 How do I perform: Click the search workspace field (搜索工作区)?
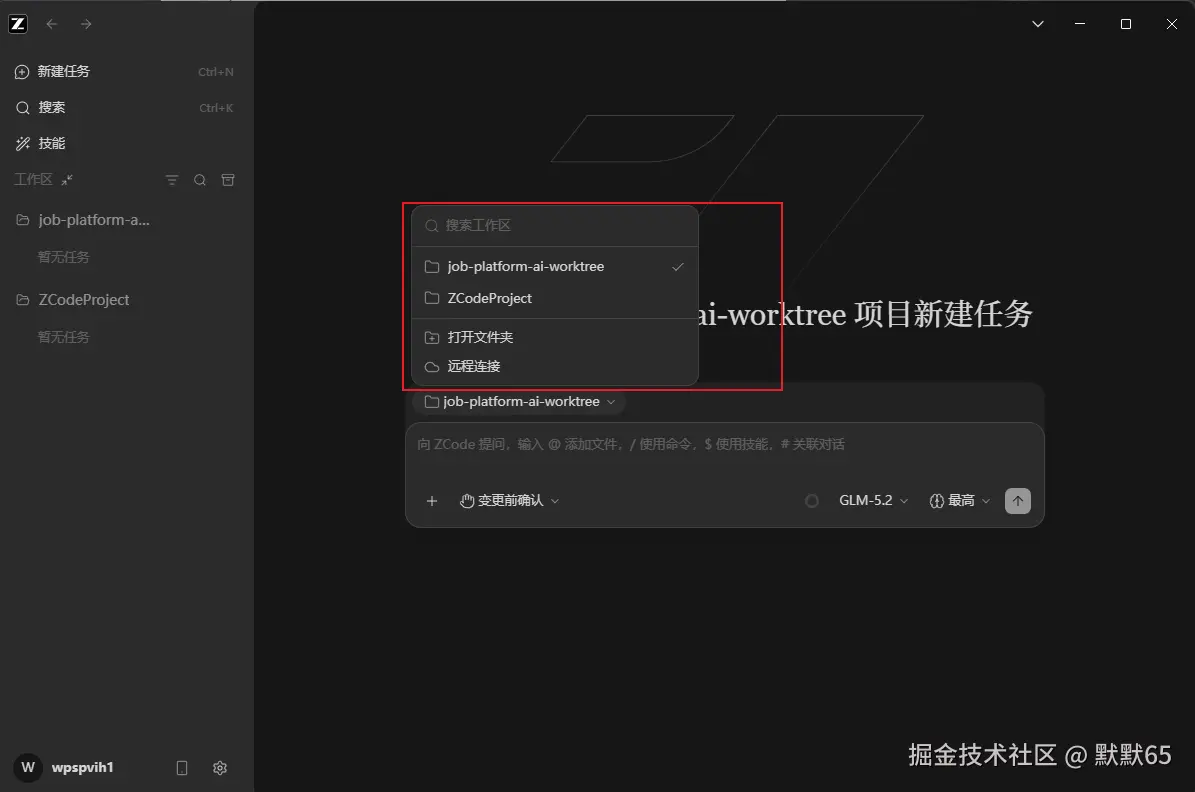pyautogui.click(x=555, y=226)
